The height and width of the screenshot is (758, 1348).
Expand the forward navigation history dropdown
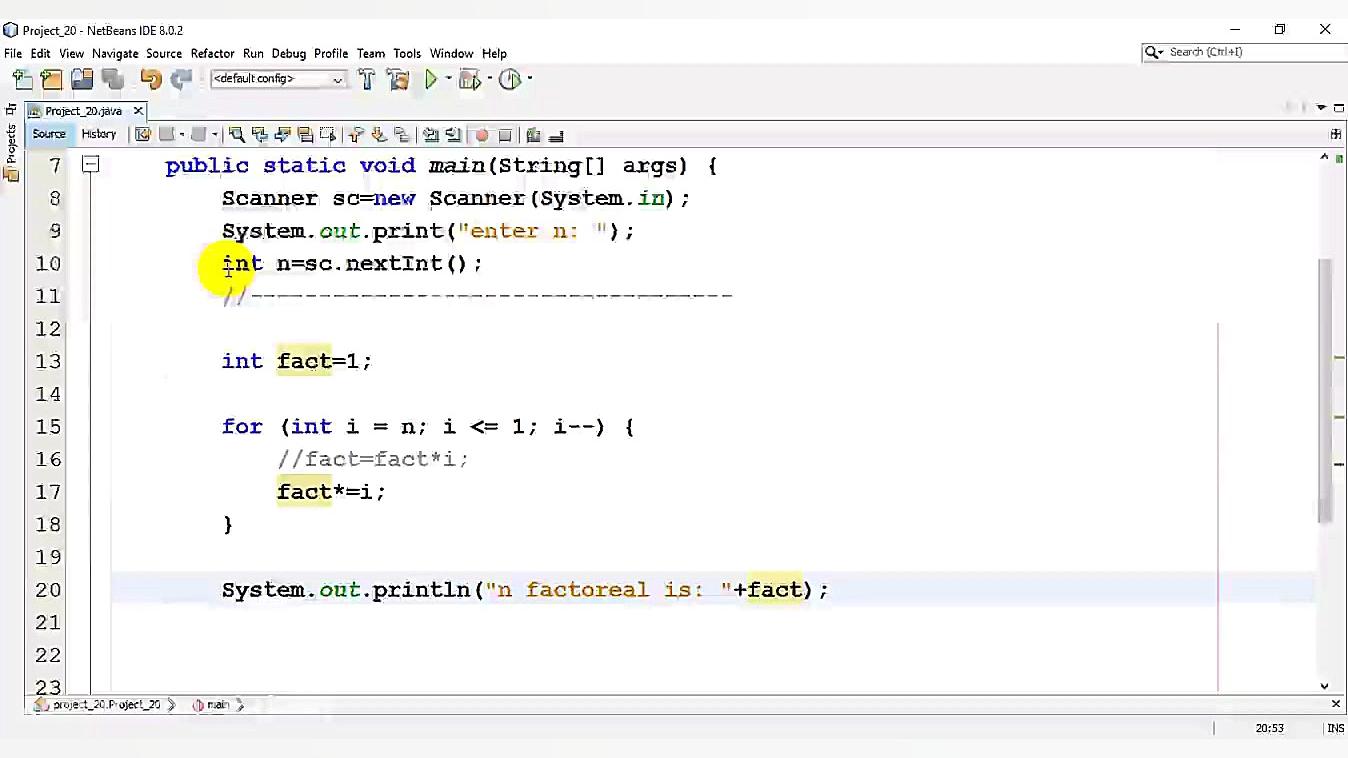pos(213,135)
